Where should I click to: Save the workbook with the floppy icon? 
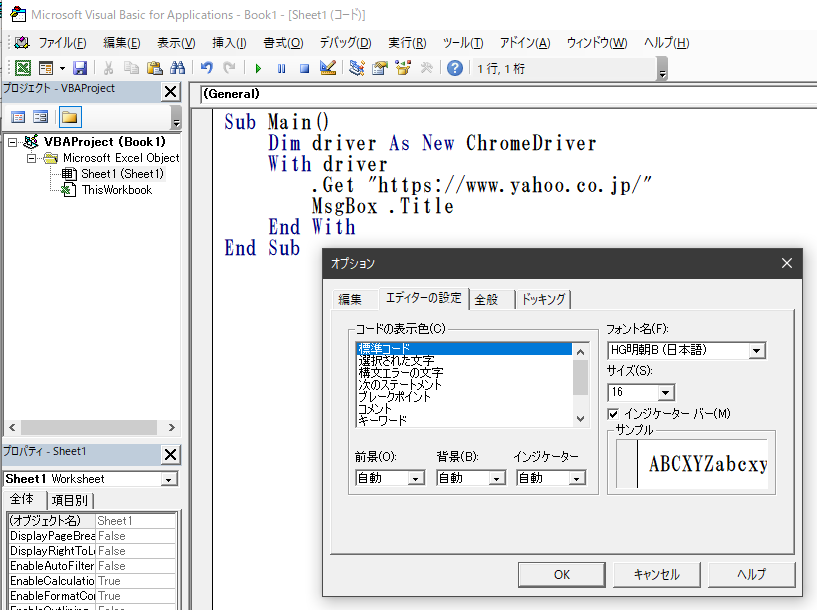pyautogui.click(x=80, y=68)
